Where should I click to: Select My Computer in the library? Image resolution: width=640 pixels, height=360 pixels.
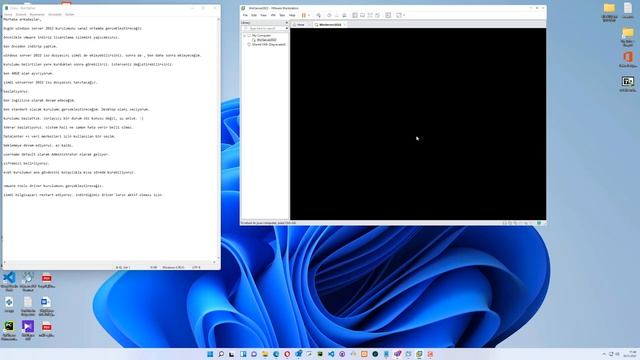(261, 36)
